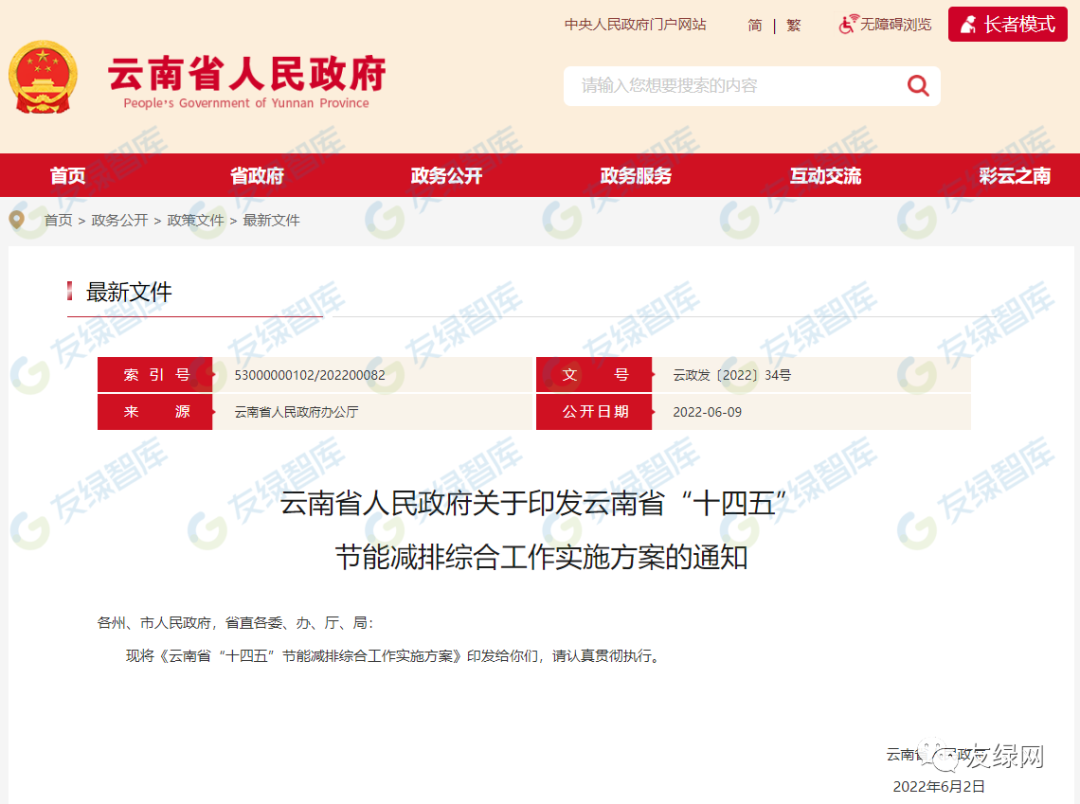Screen dimensions: 1080x804
Task: Click 政策文件 in the breadcrumb
Action: coord(195,220)
